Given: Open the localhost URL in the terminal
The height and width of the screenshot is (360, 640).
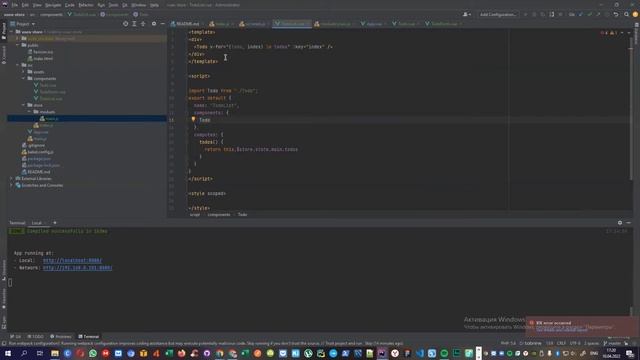Looking at the screenshot, I should tap(72, 260).
